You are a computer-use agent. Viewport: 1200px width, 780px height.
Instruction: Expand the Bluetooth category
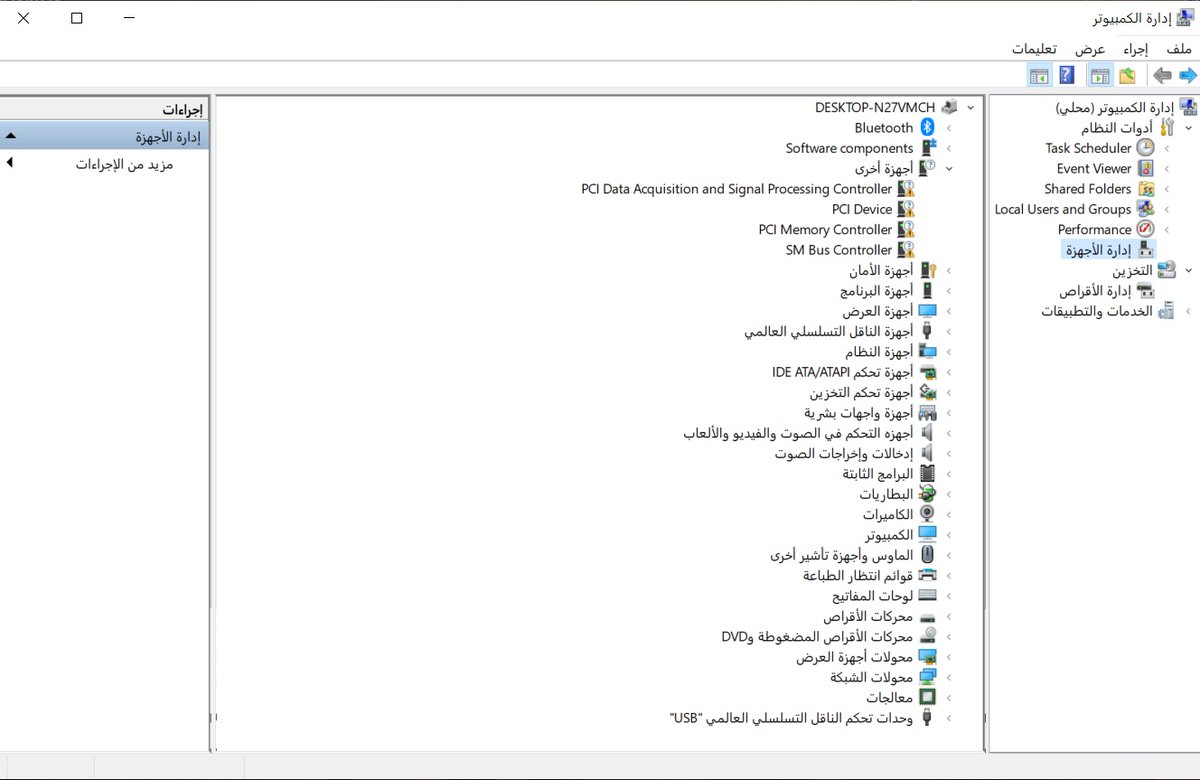pyautogui.click(x=948, y=128)
